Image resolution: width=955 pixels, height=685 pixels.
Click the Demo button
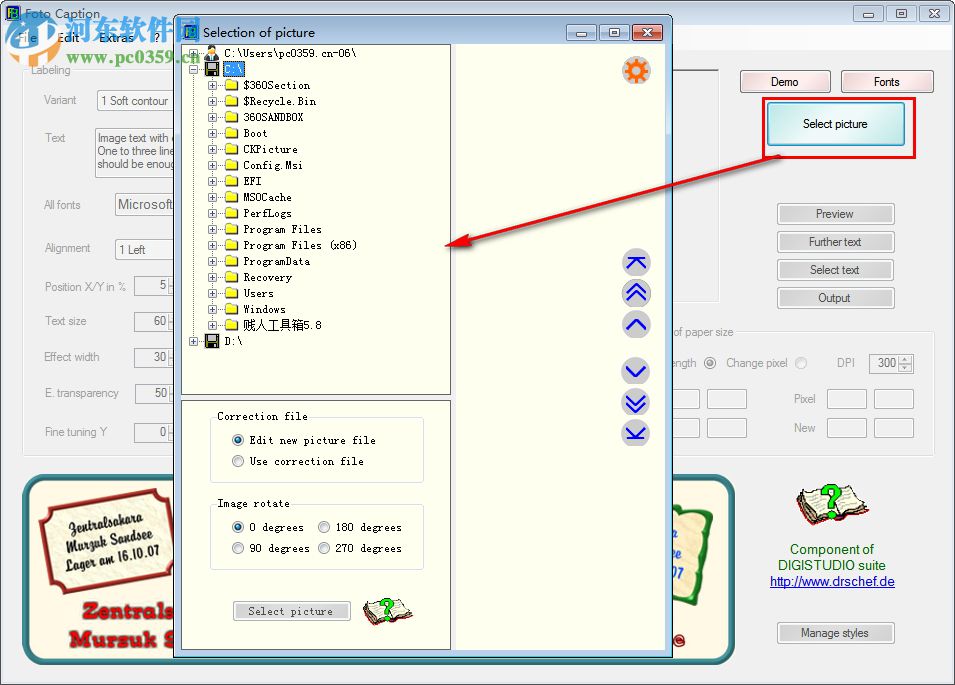(784, 82)
